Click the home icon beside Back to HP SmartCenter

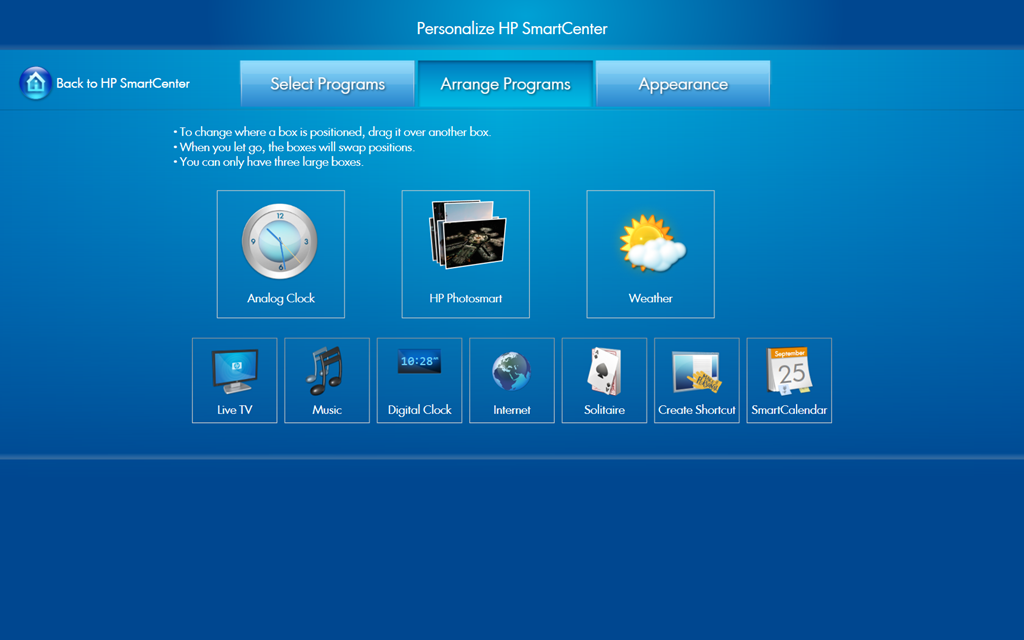point(35,83)
